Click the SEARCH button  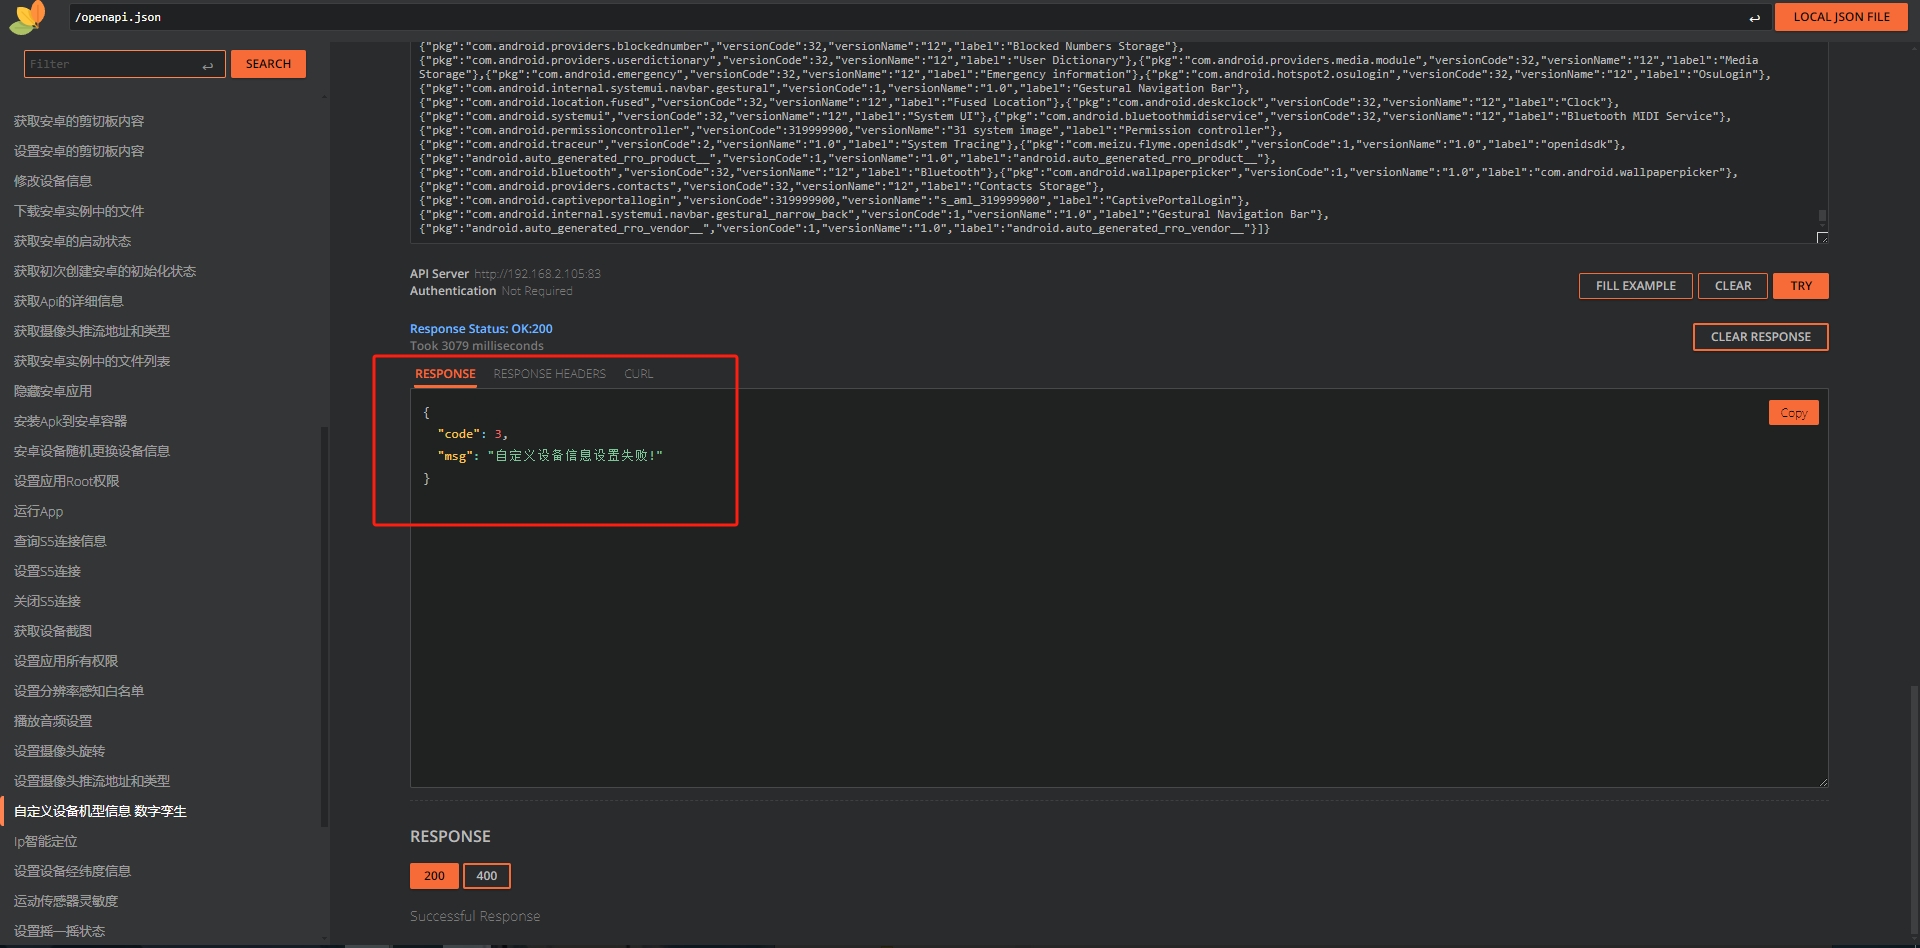[268, 64]
